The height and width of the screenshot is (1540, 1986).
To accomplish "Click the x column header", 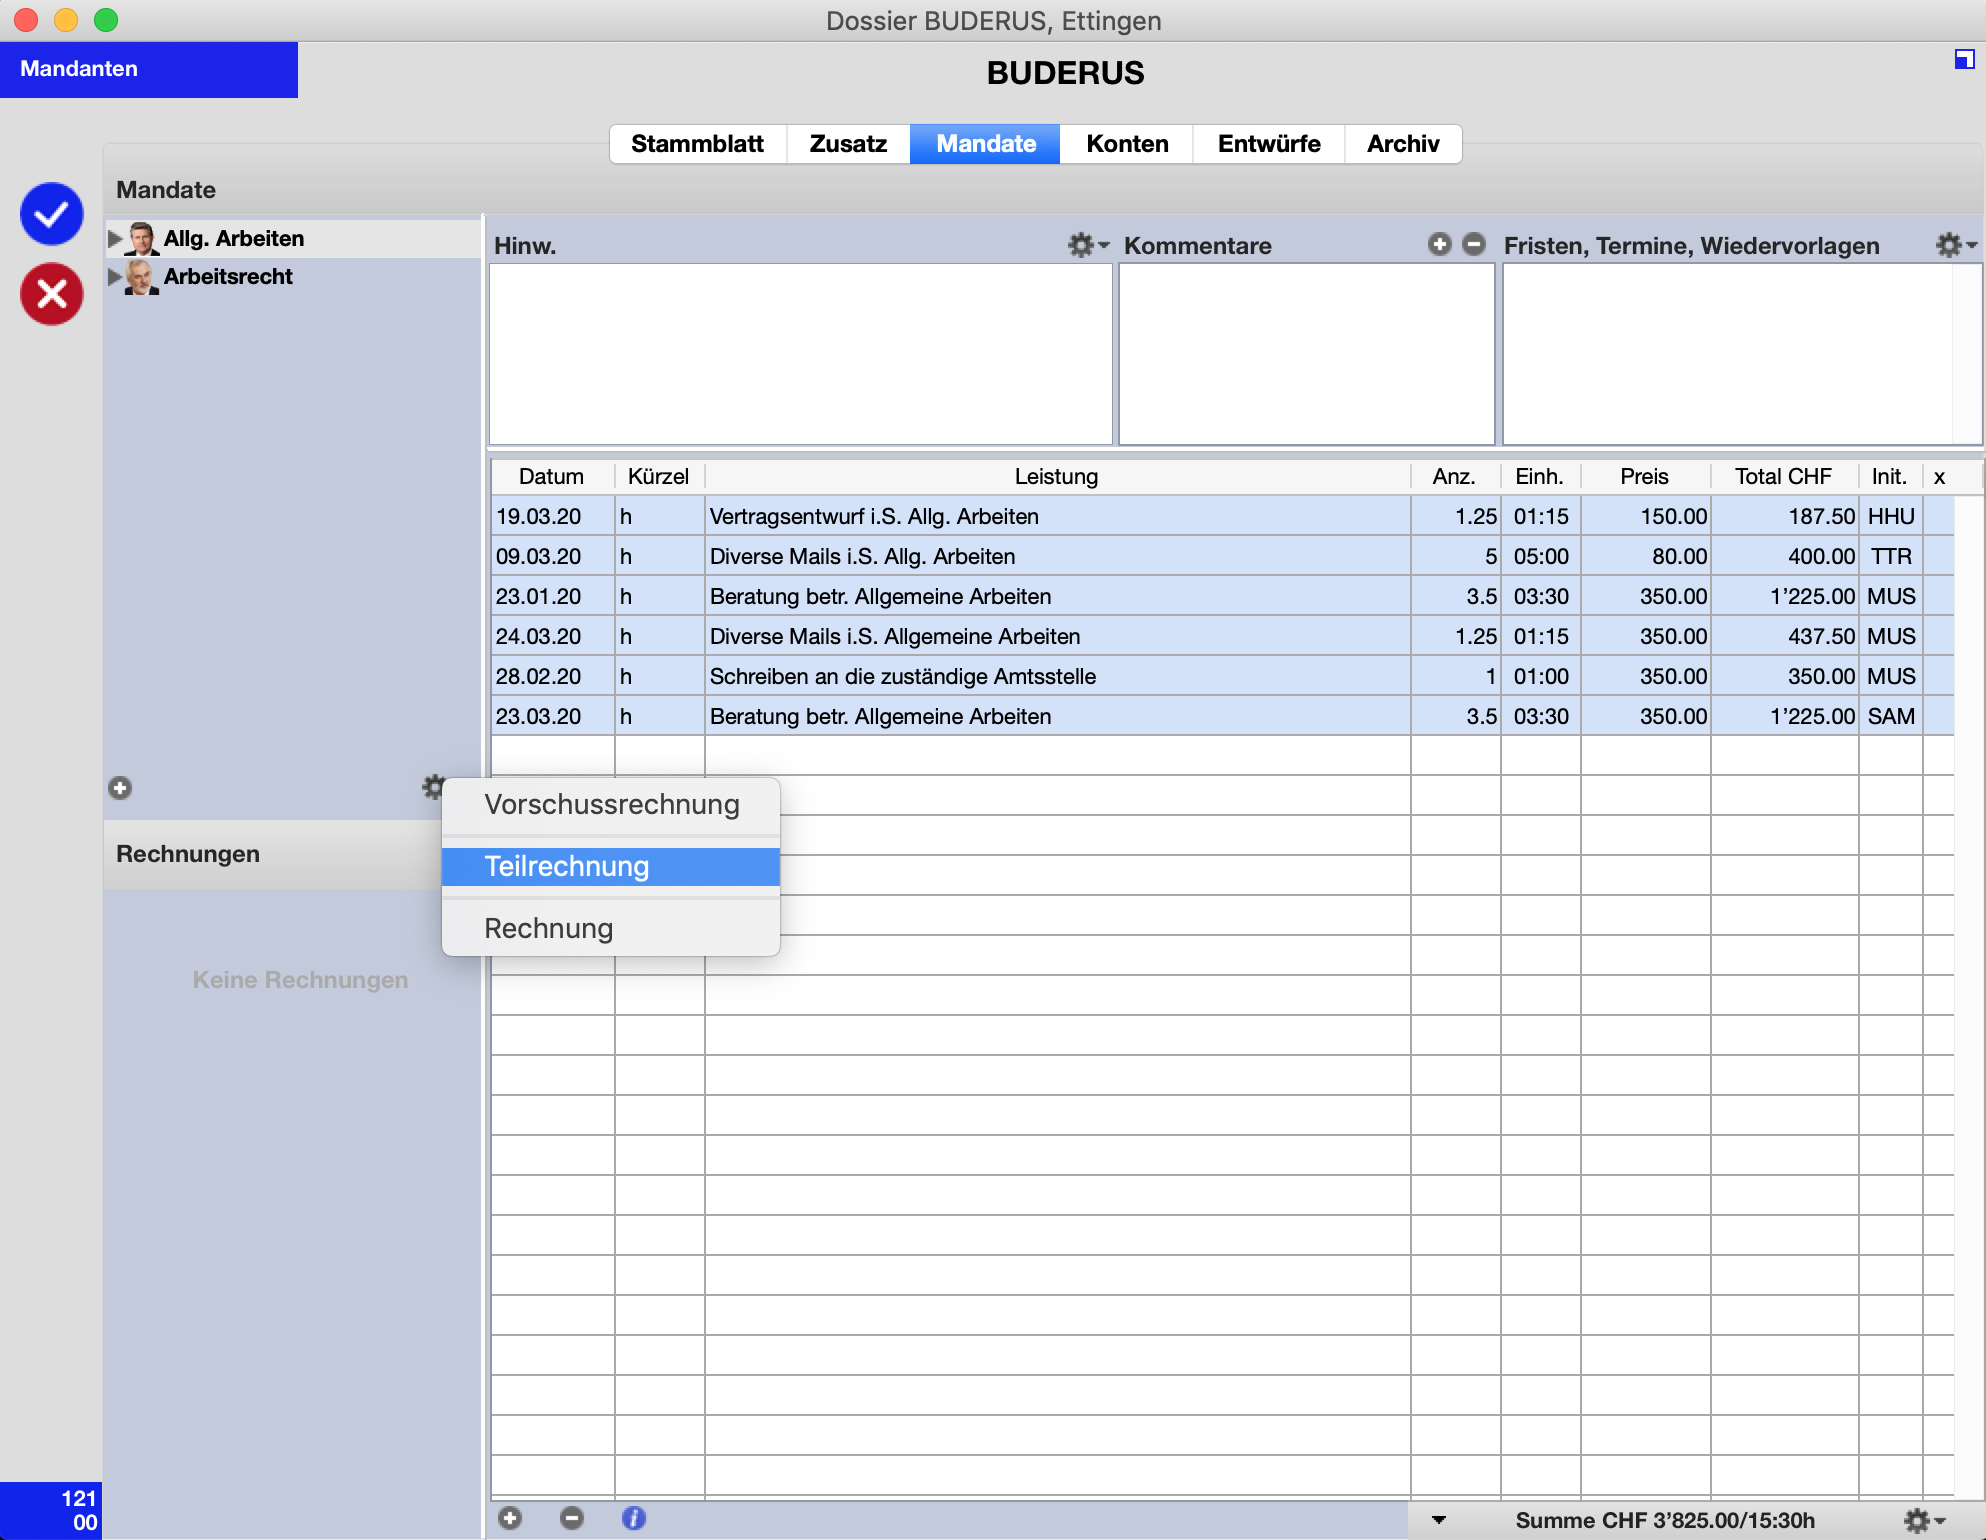I will click(x=1939, y=477).
